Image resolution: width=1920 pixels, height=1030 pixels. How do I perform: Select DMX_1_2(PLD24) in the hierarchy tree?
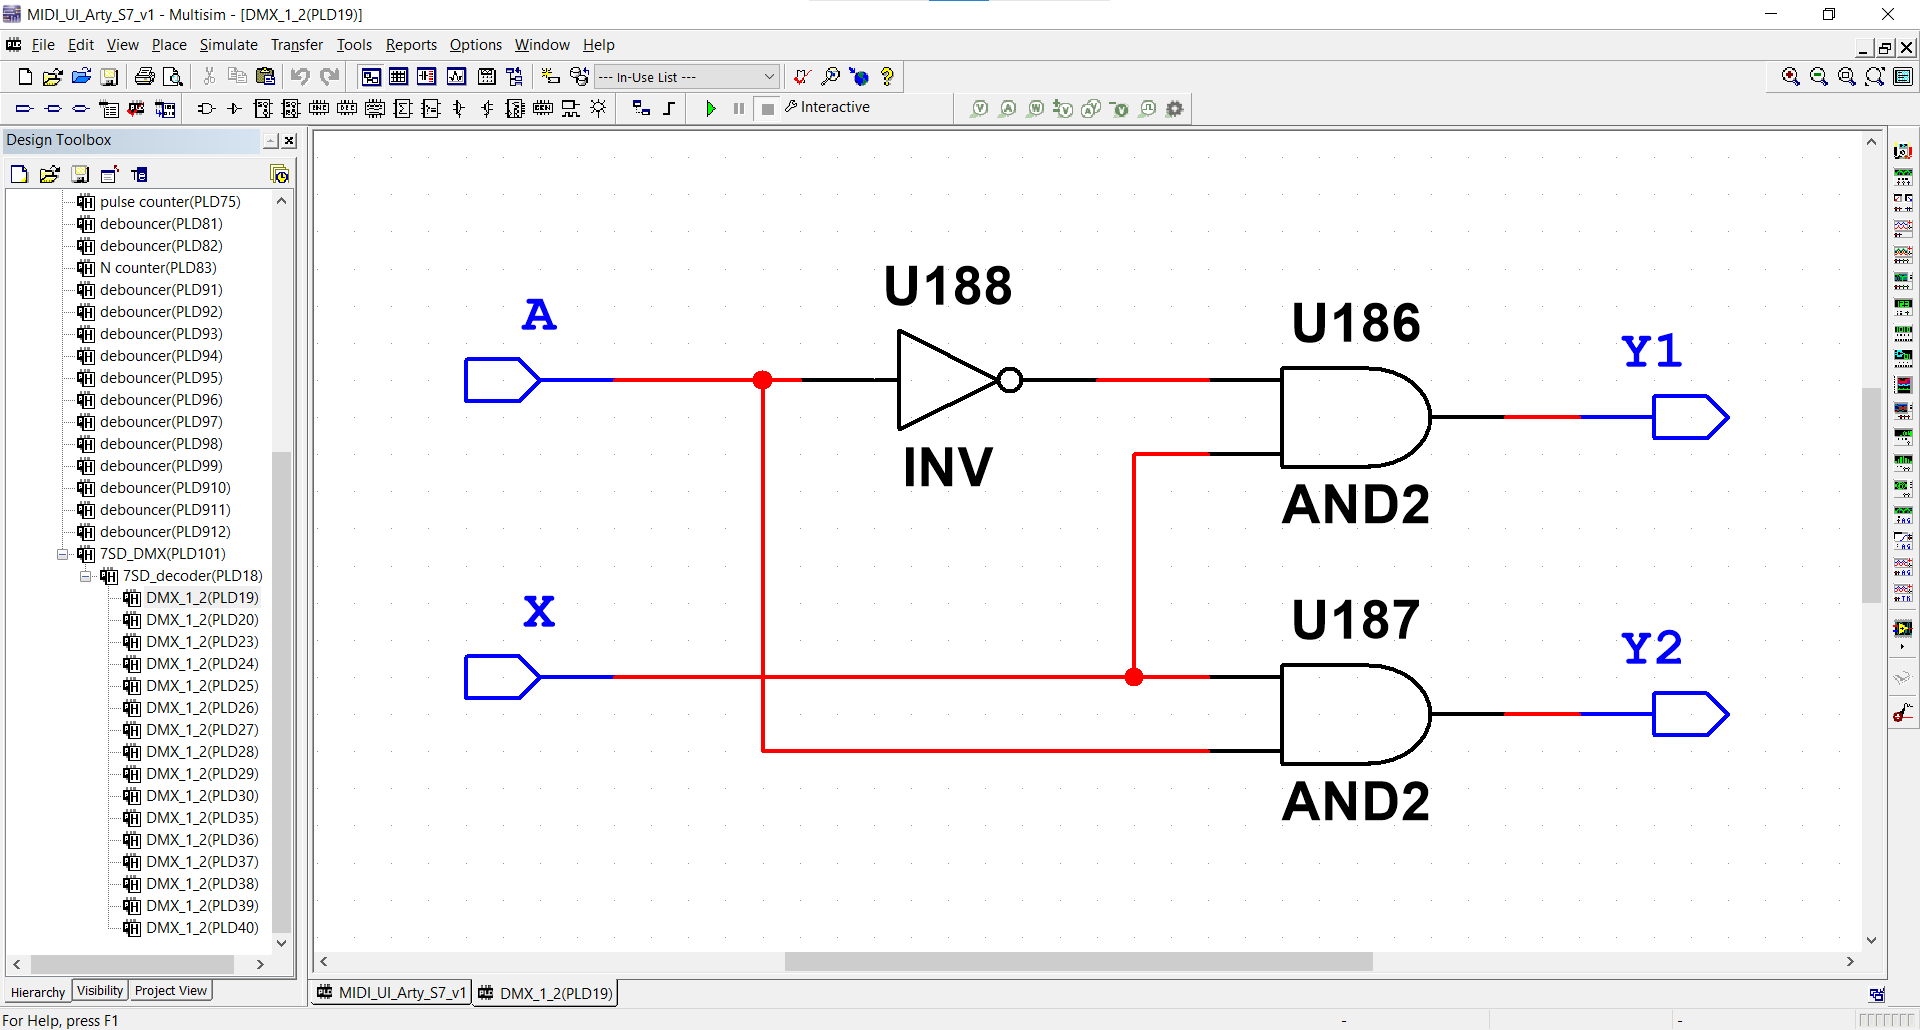pyautogui.click(x=202, y=664)
